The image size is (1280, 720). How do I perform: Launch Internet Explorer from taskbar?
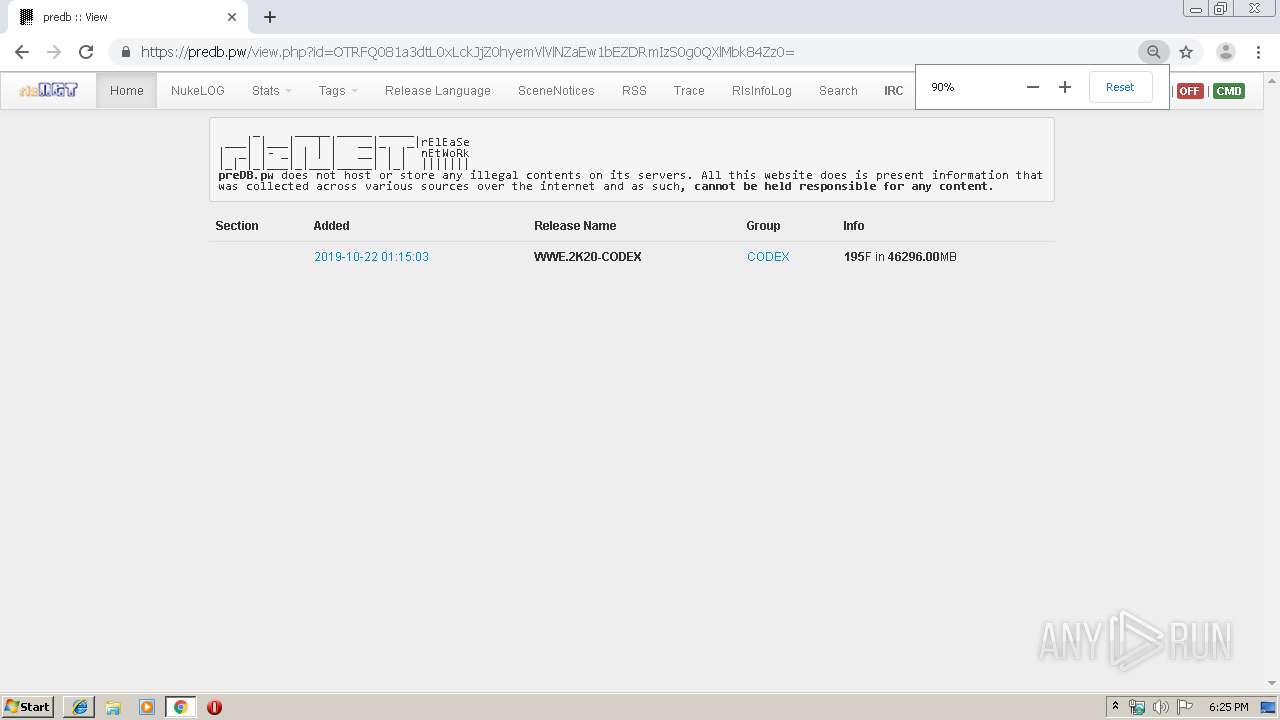click(80, 706)
